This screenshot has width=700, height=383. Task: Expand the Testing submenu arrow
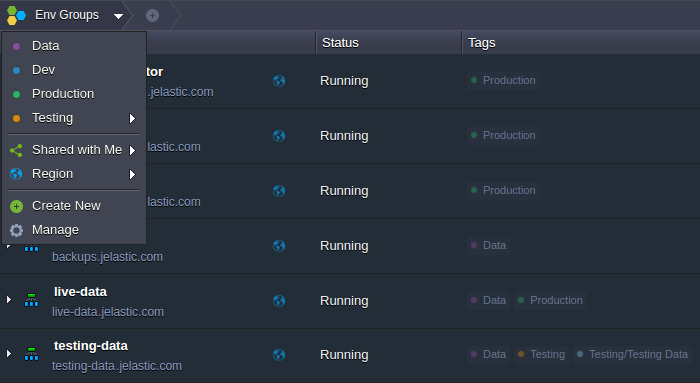132,118
